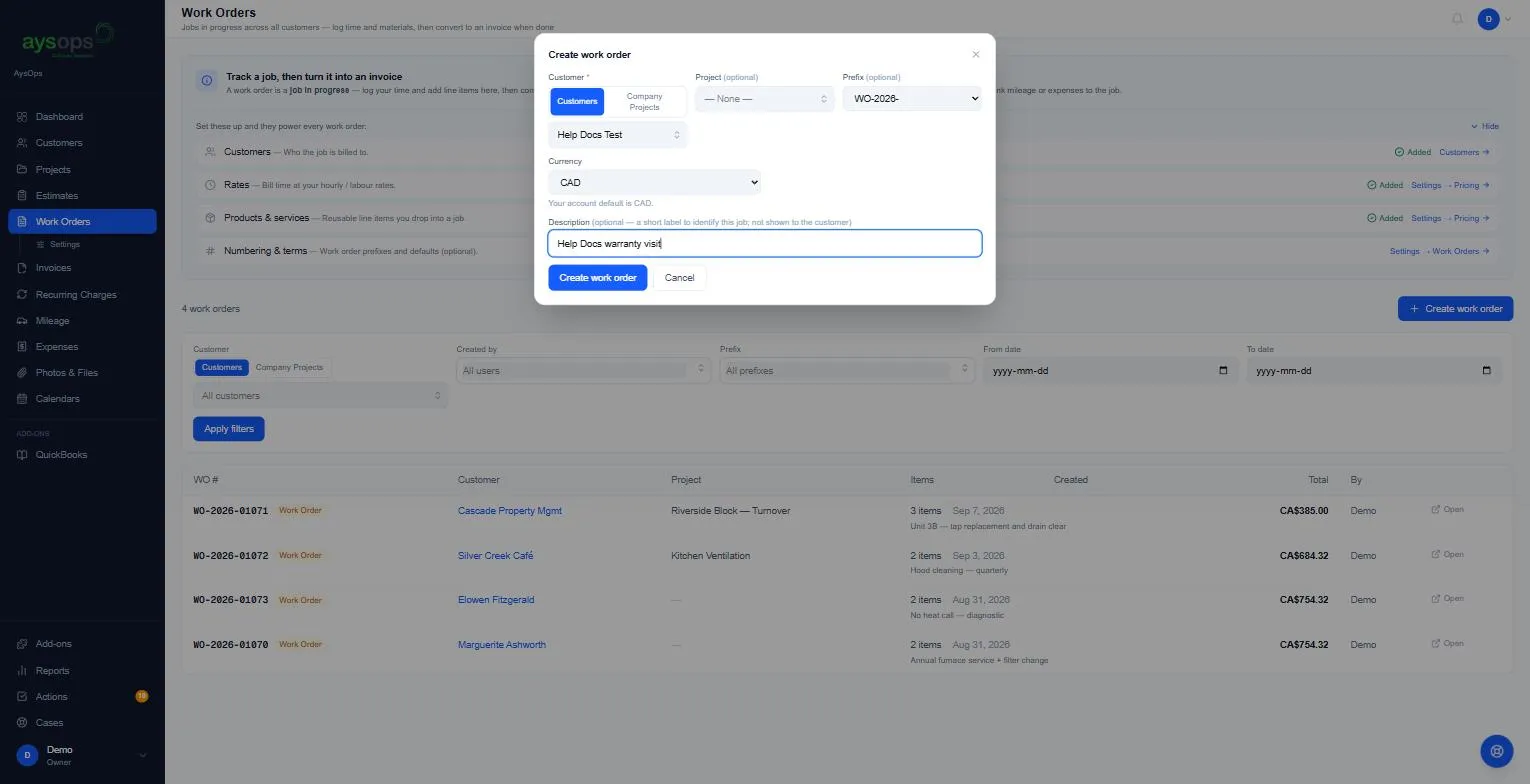Cancel the work order dialog
Image resolution: width=1530 pixels, height=784 pixels.
click(679, 278)
